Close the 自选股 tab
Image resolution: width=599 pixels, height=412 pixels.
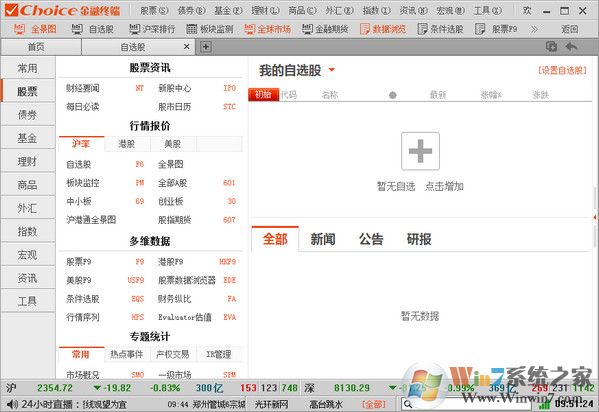click(x=186, y=47)
